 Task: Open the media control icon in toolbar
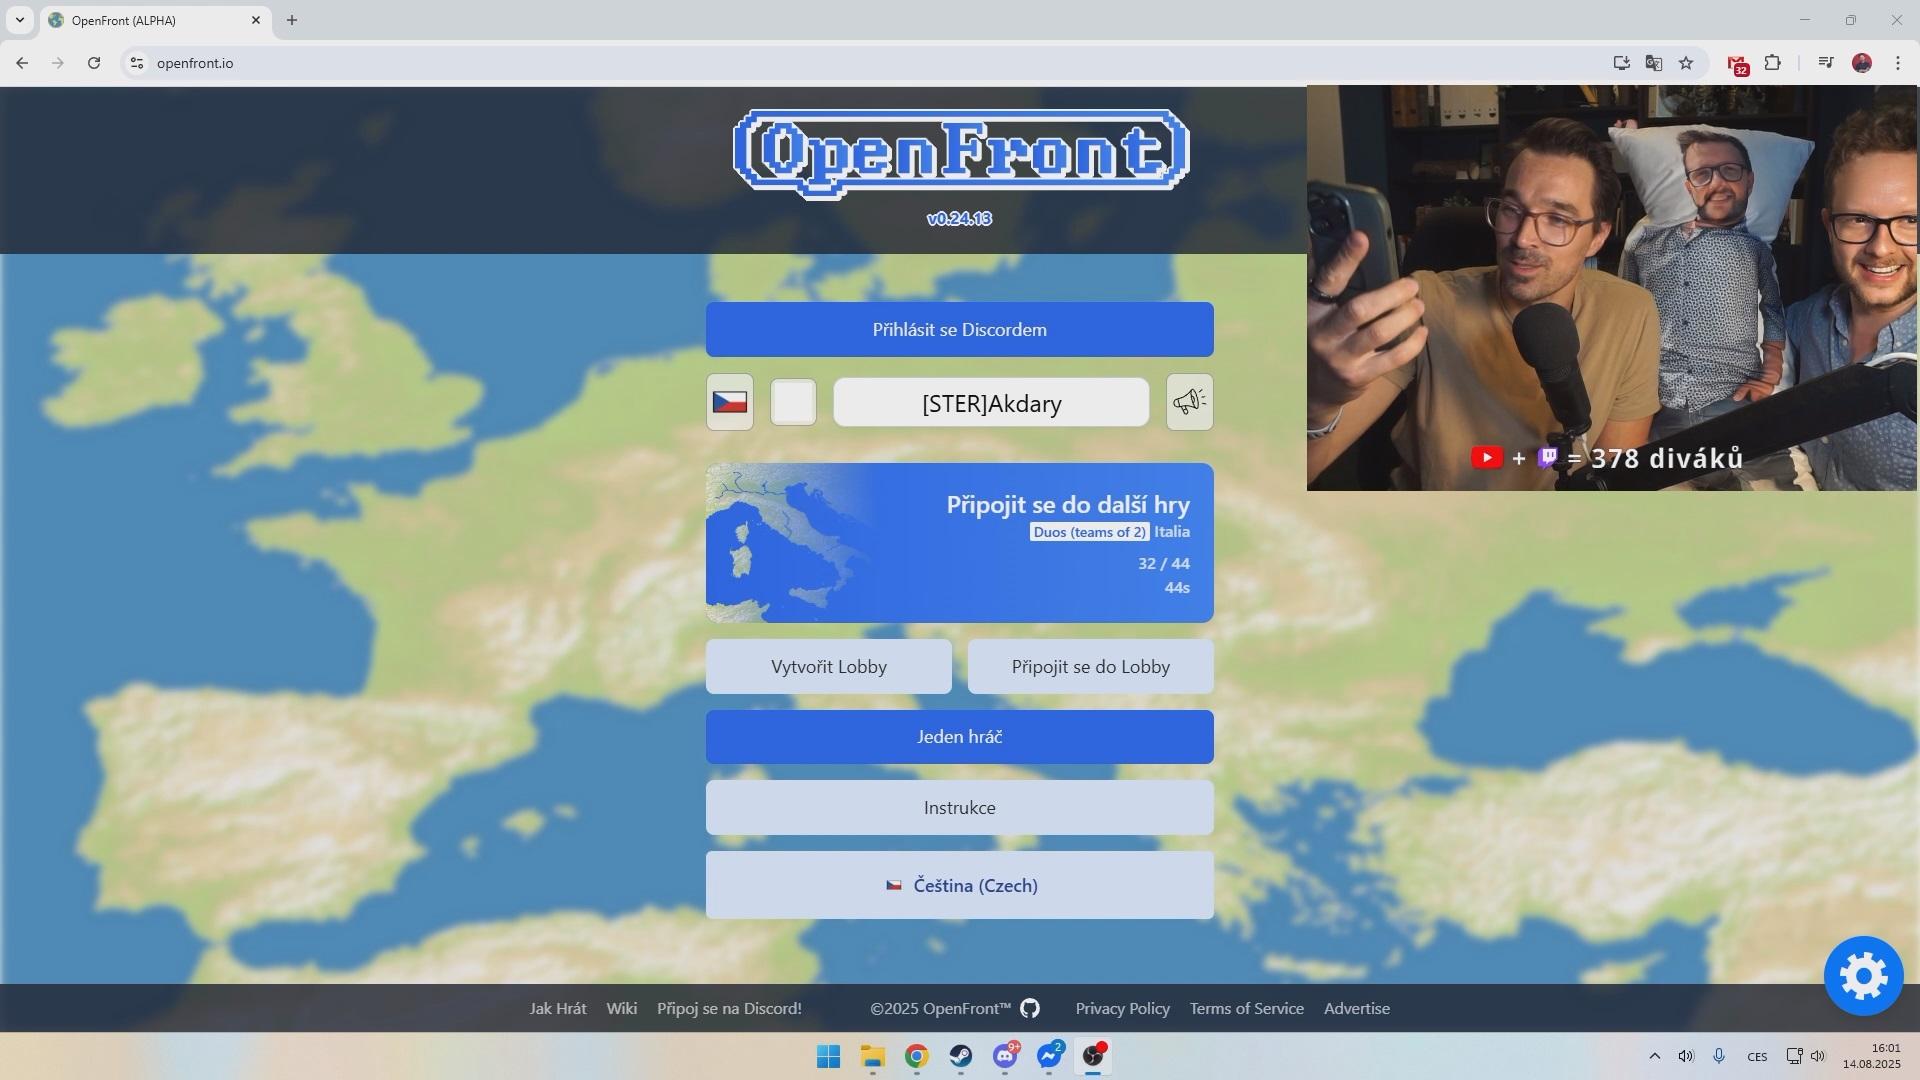click(1826, 63)
